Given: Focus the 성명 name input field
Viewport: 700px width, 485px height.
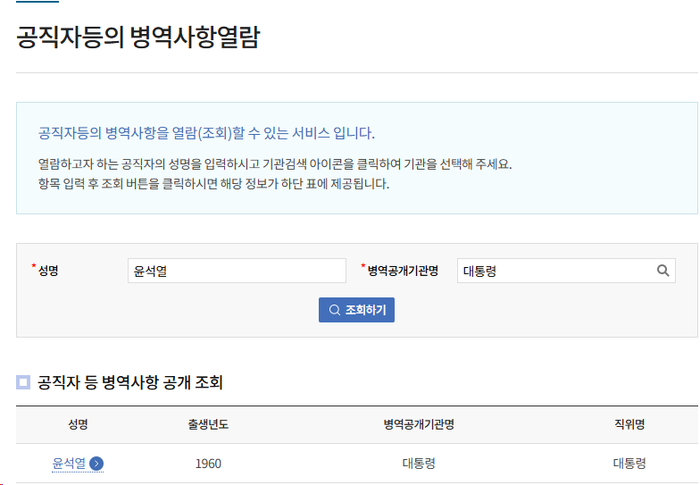Looking at the screenshot, I should [237, 271].
